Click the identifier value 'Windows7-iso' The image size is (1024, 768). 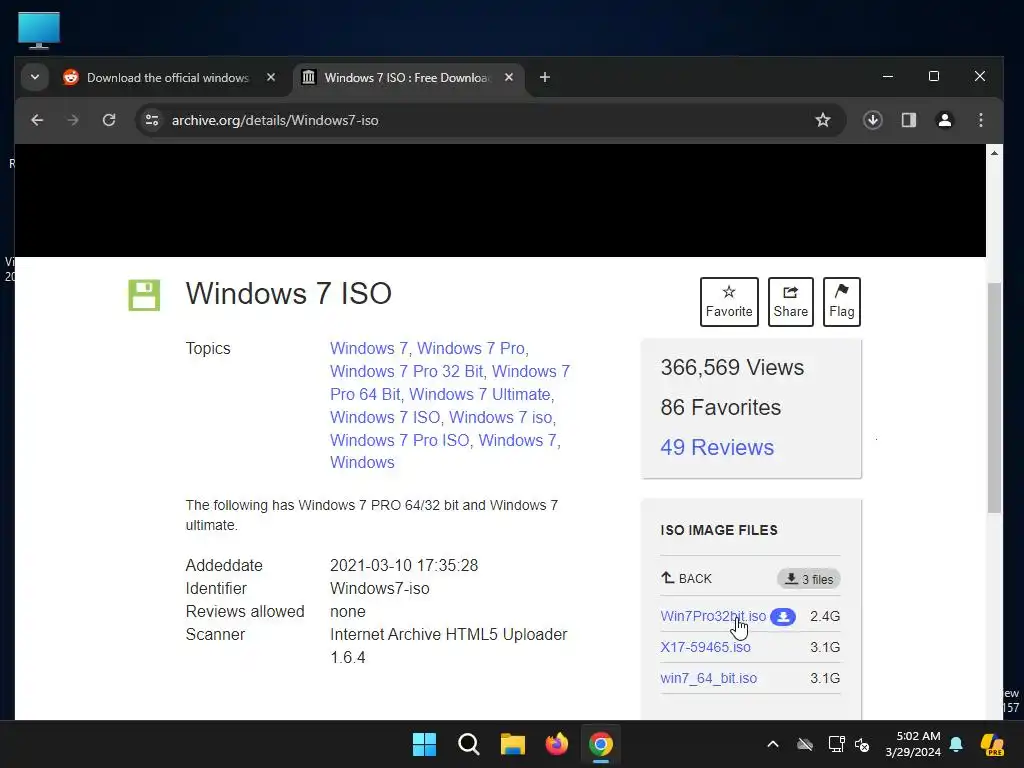pos(379,588)
